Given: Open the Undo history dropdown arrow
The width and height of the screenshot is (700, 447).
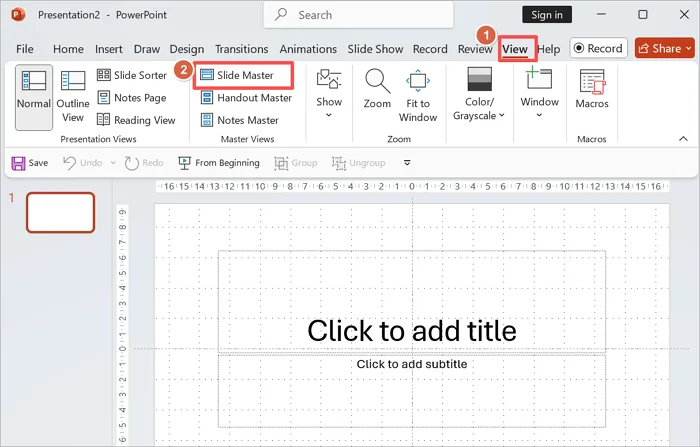Looking at the screenshot, I should click(x=113, y=163).
